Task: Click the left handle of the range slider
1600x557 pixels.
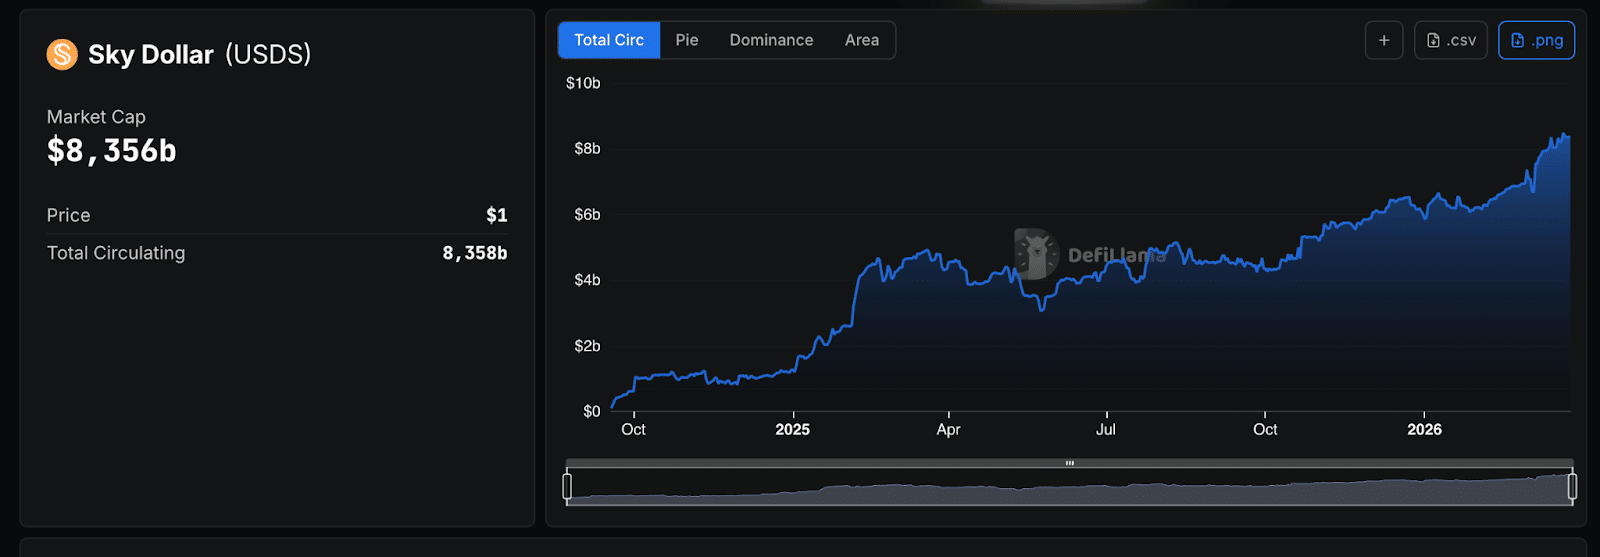Action: (567, 487)
